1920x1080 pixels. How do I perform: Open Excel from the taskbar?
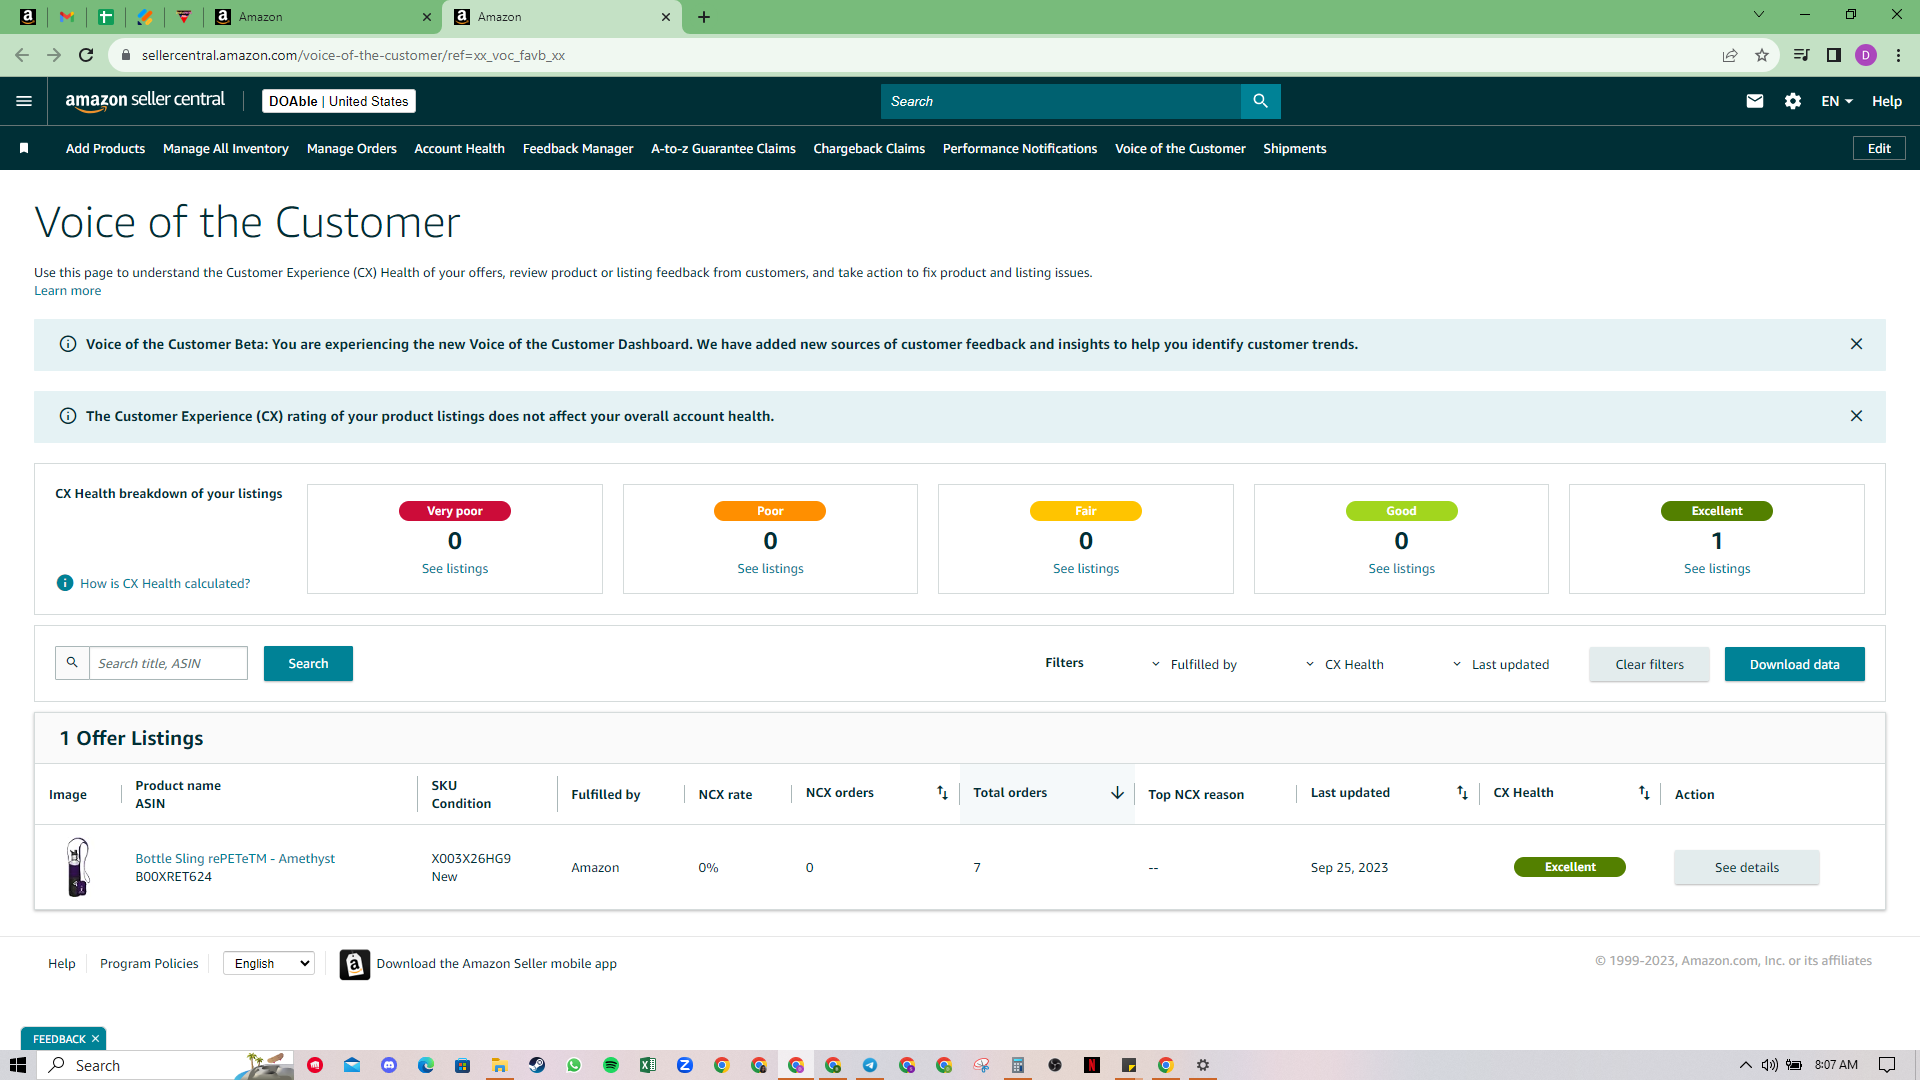648,1065
